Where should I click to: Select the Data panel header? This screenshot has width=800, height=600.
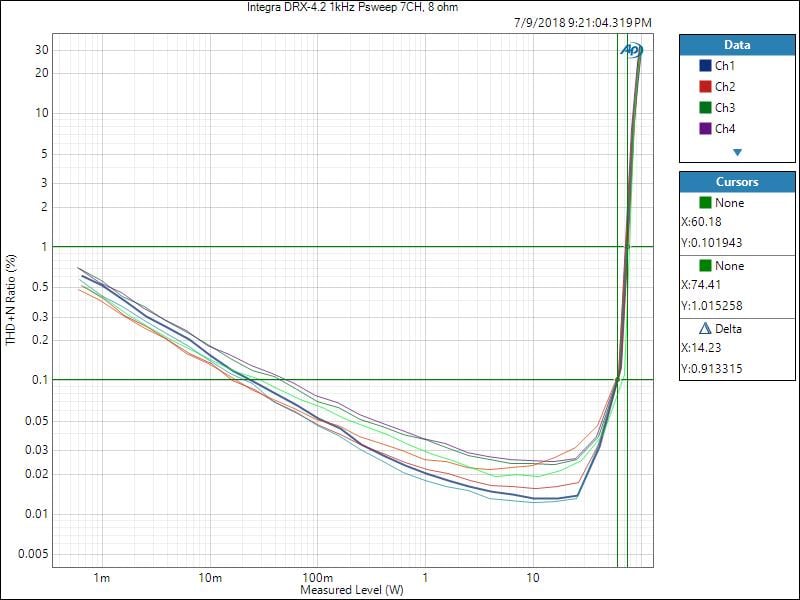(737, 45)
